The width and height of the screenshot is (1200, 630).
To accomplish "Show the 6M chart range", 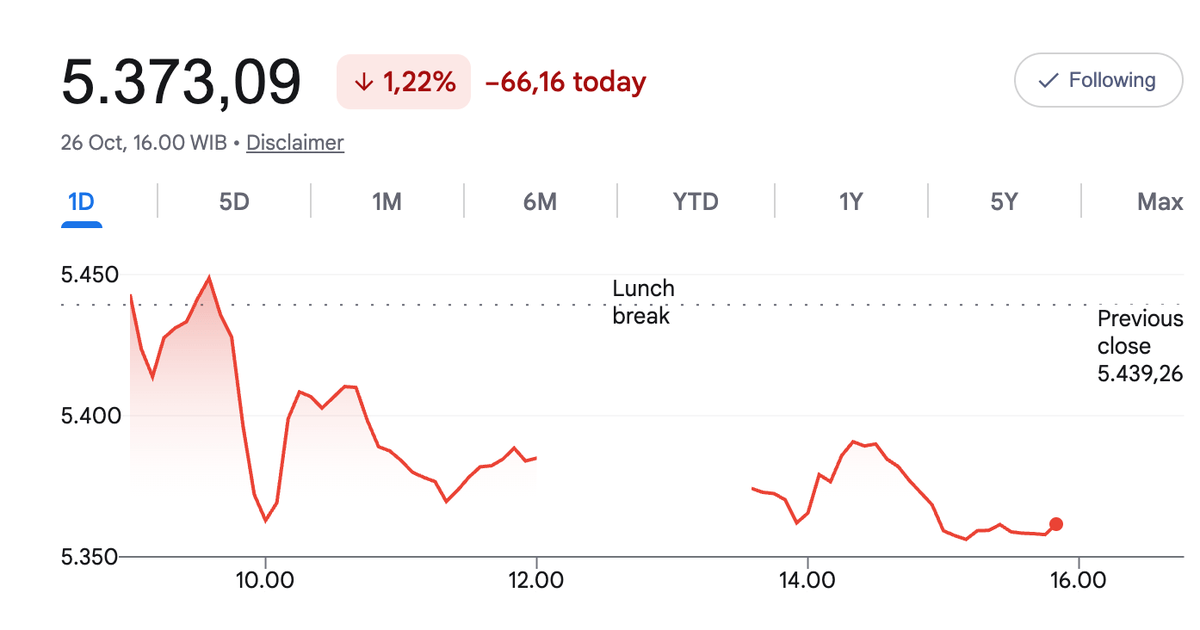I will tap(540, 202).
